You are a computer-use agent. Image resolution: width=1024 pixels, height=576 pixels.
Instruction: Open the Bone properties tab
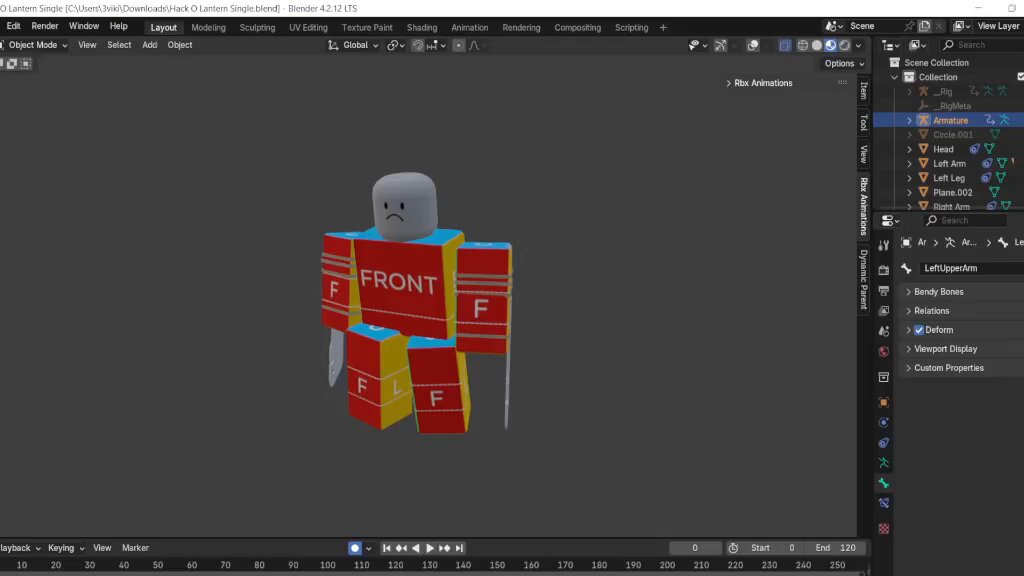coord(884,483)
